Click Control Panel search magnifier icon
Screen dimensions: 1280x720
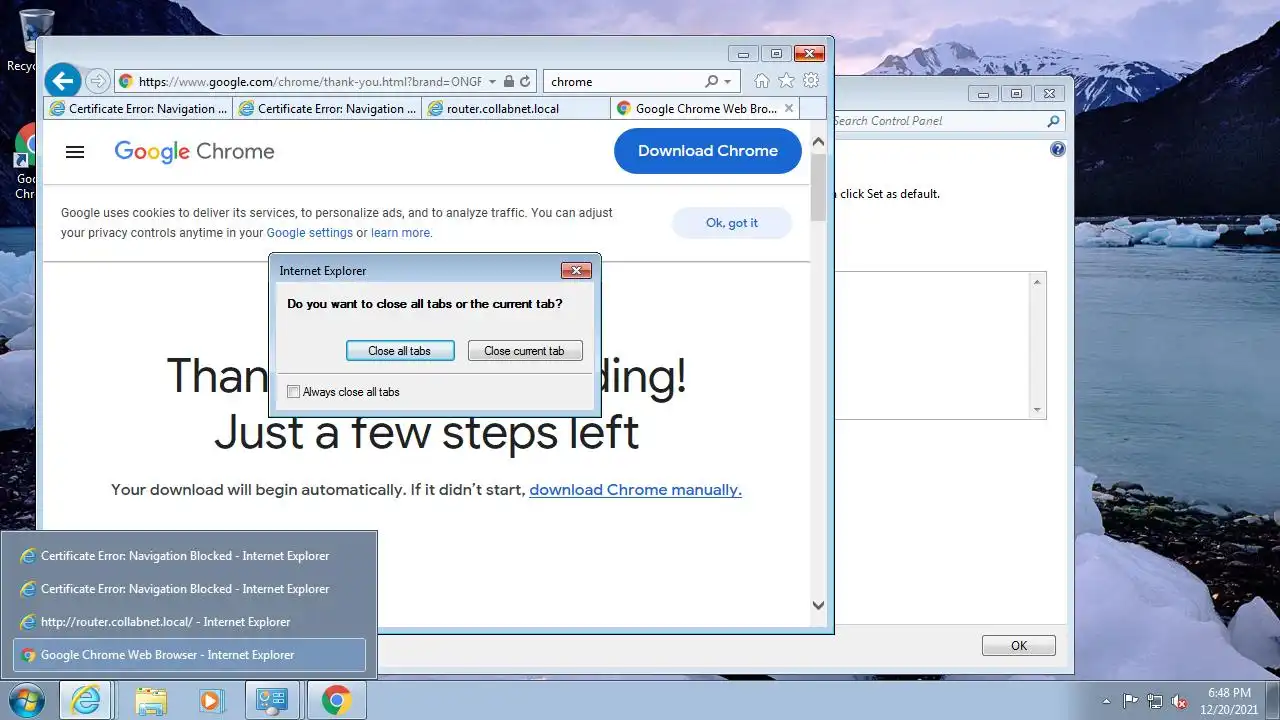pyautogui.click(x=1053, y=121)
